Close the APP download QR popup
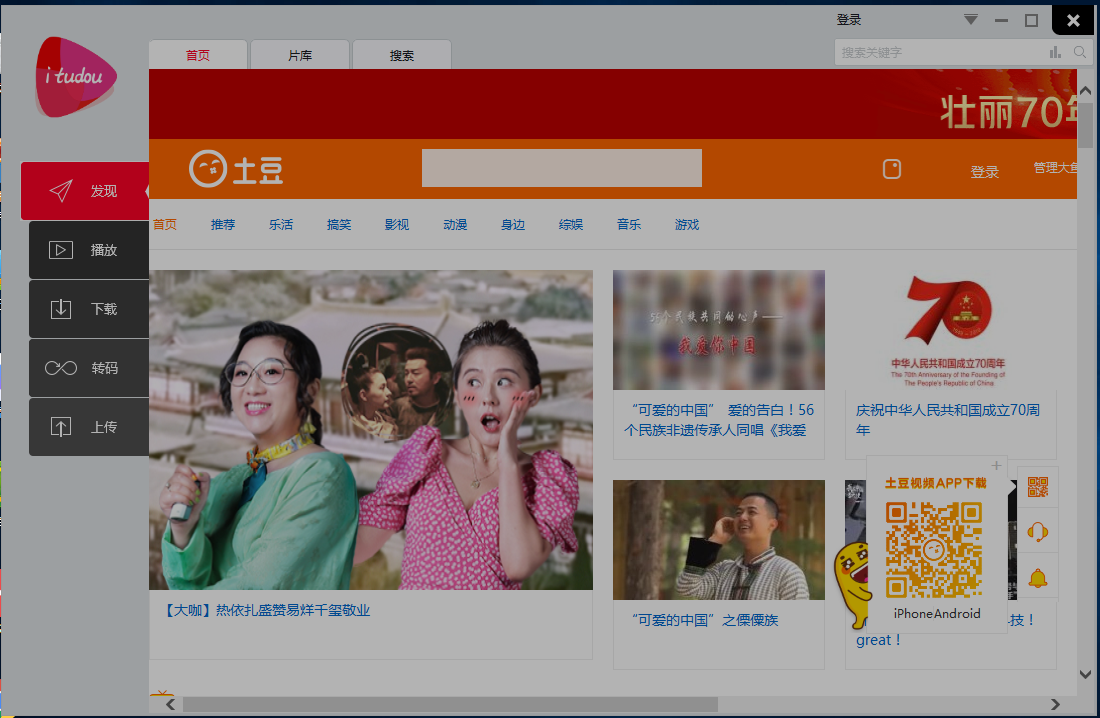 click(x=996, y=466)
